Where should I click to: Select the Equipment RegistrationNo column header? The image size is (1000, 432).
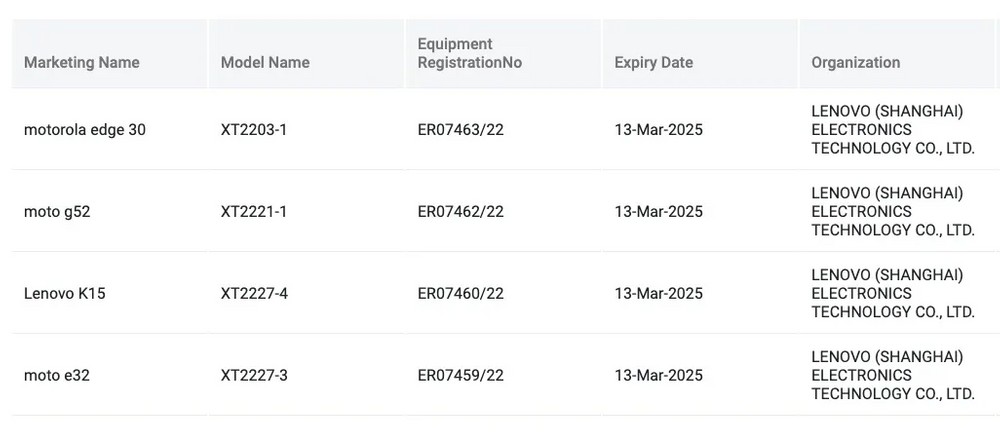470,53
